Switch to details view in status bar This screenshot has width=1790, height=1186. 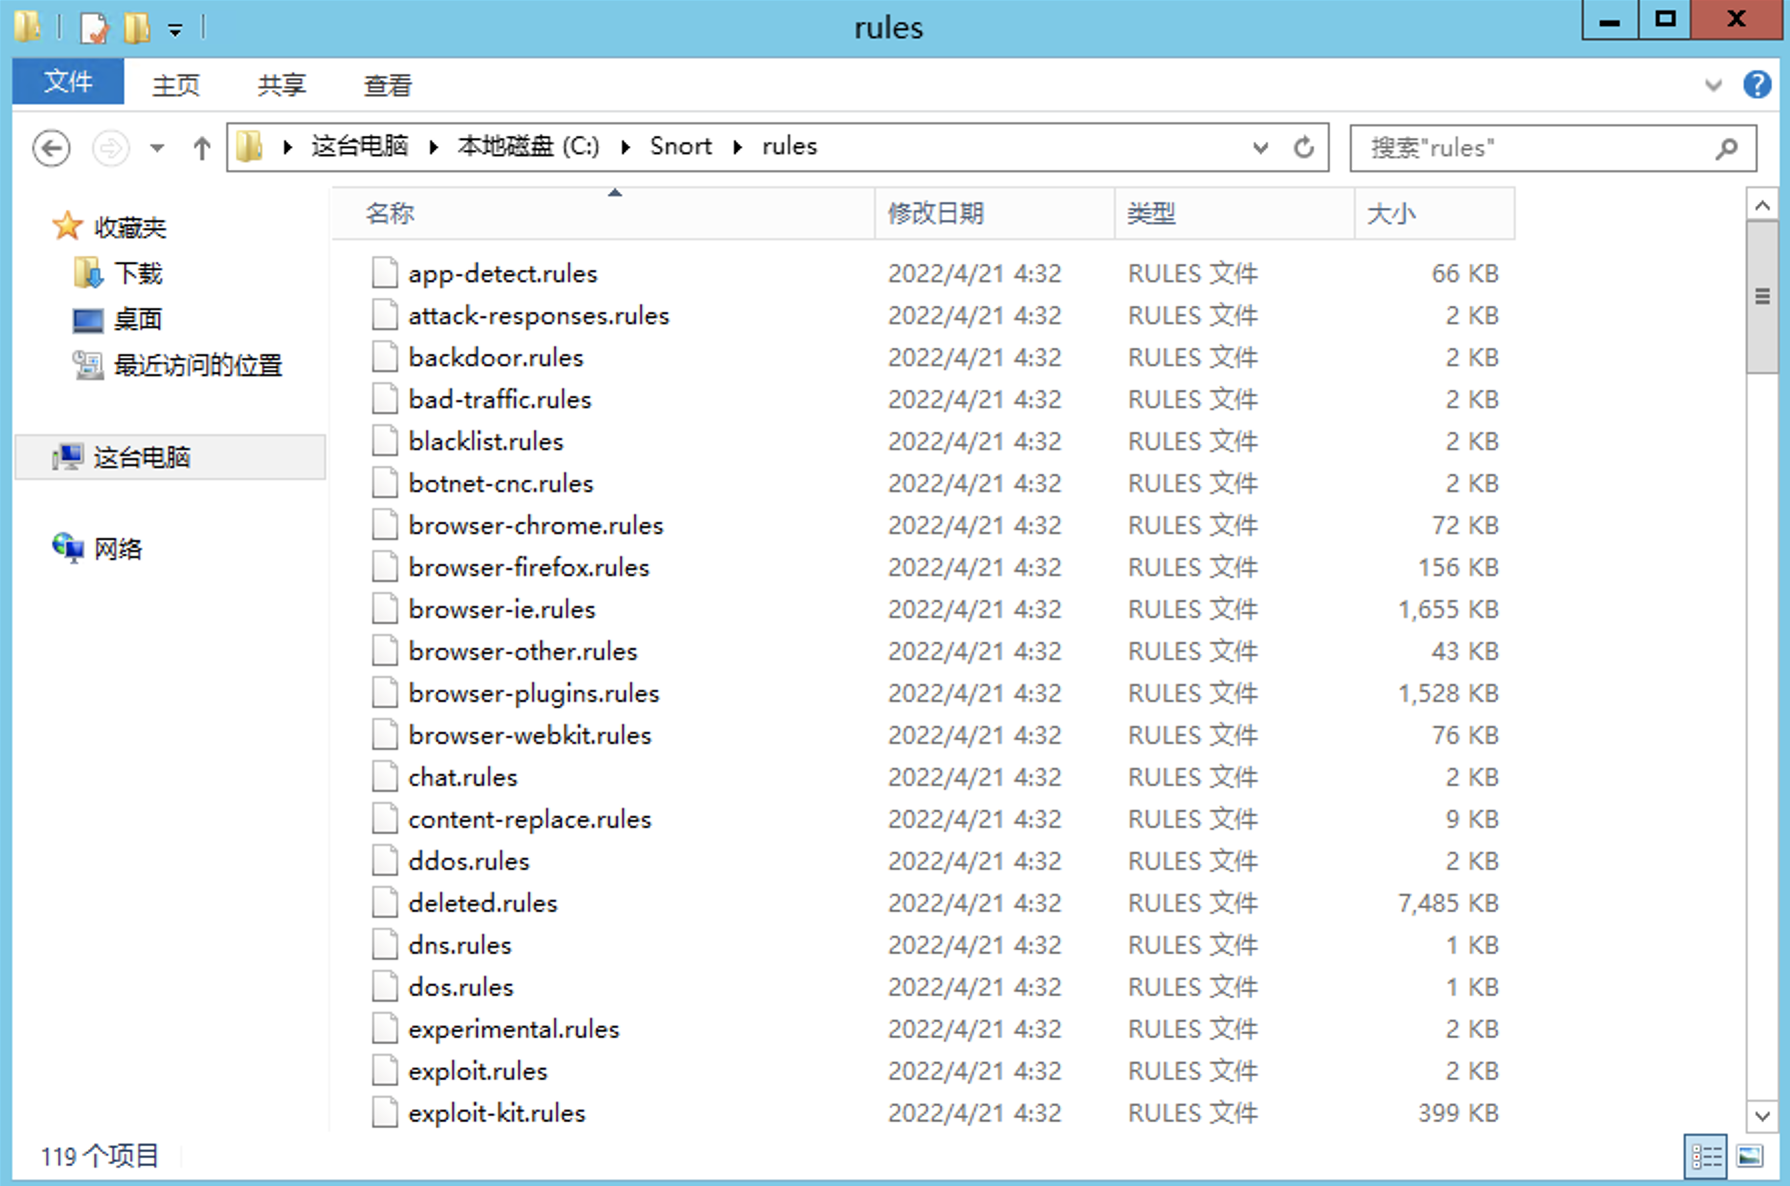pyautogui.click(x=1706, y=1157)
